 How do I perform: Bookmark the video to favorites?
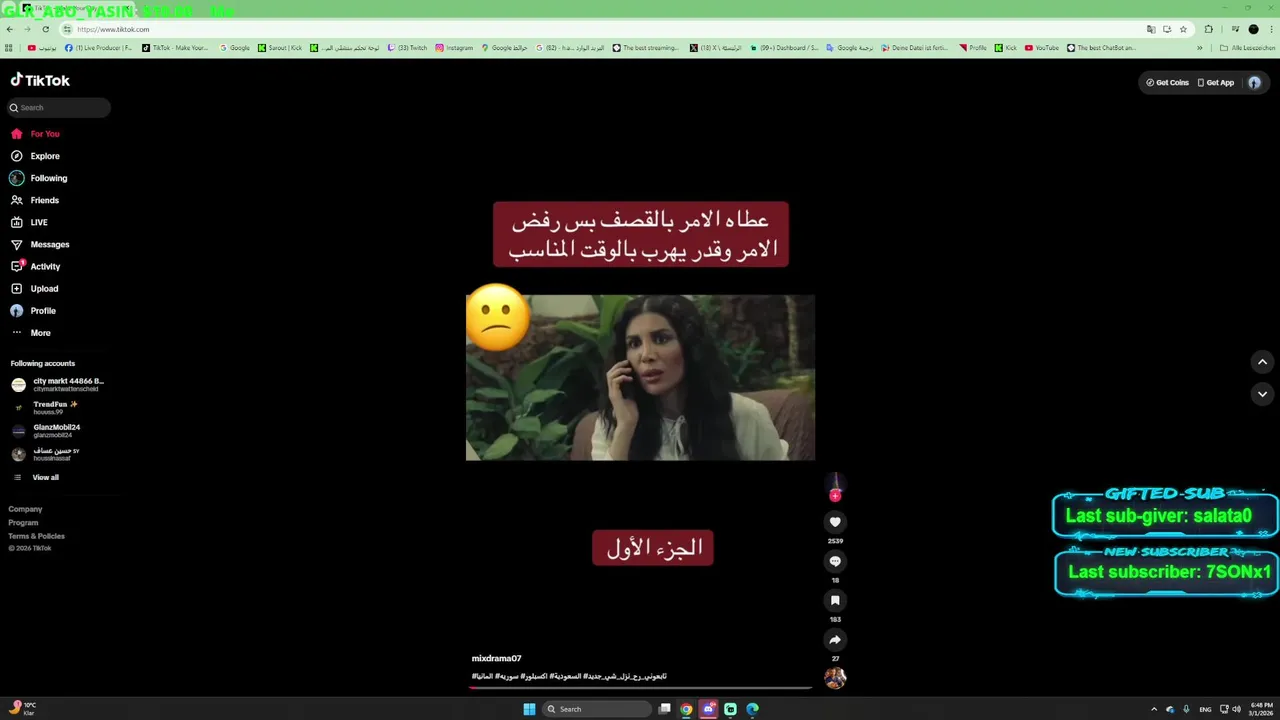click(835, 600)
